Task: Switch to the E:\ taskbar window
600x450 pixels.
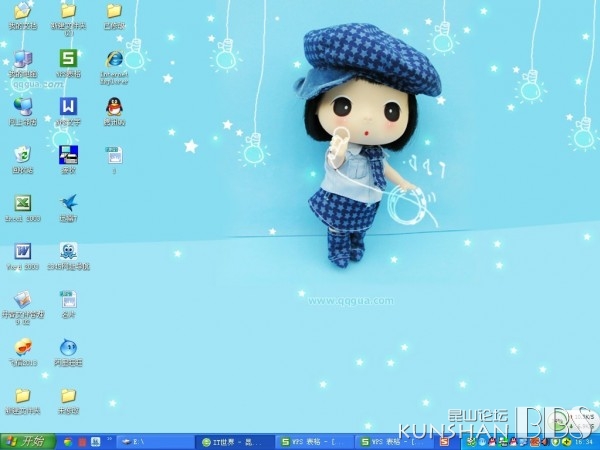Action: pyautogui.click(x=155, y=442)
